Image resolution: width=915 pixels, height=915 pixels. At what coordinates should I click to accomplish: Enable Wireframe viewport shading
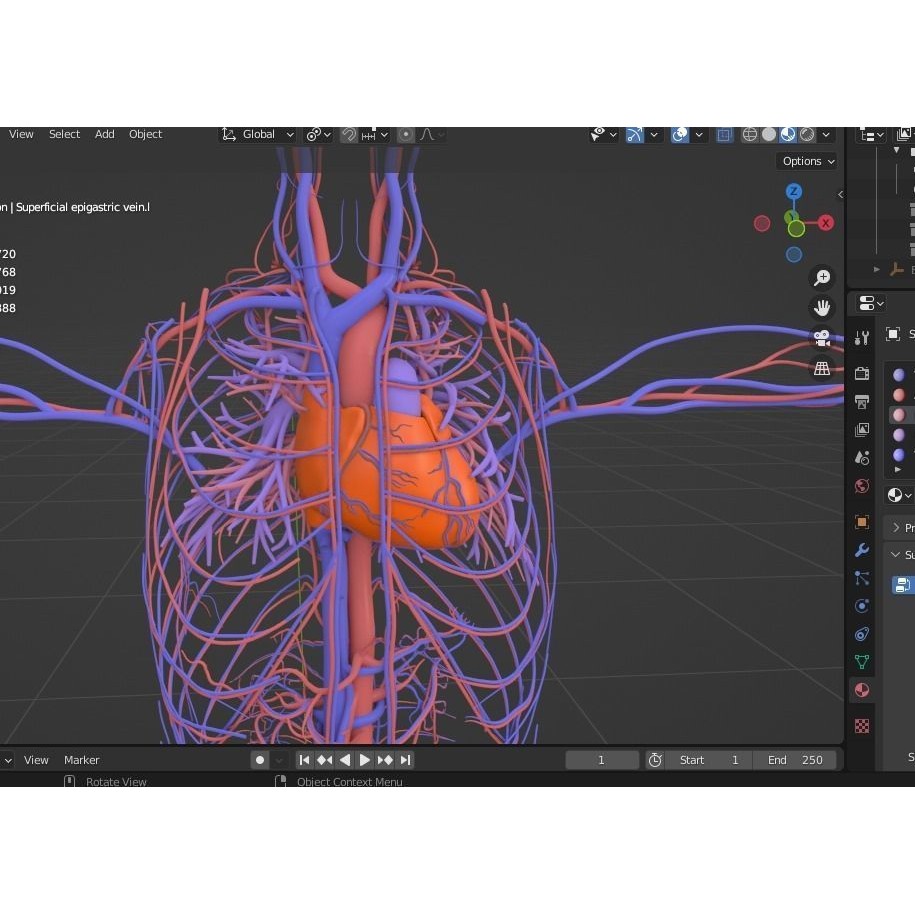[x=749, y=134]
